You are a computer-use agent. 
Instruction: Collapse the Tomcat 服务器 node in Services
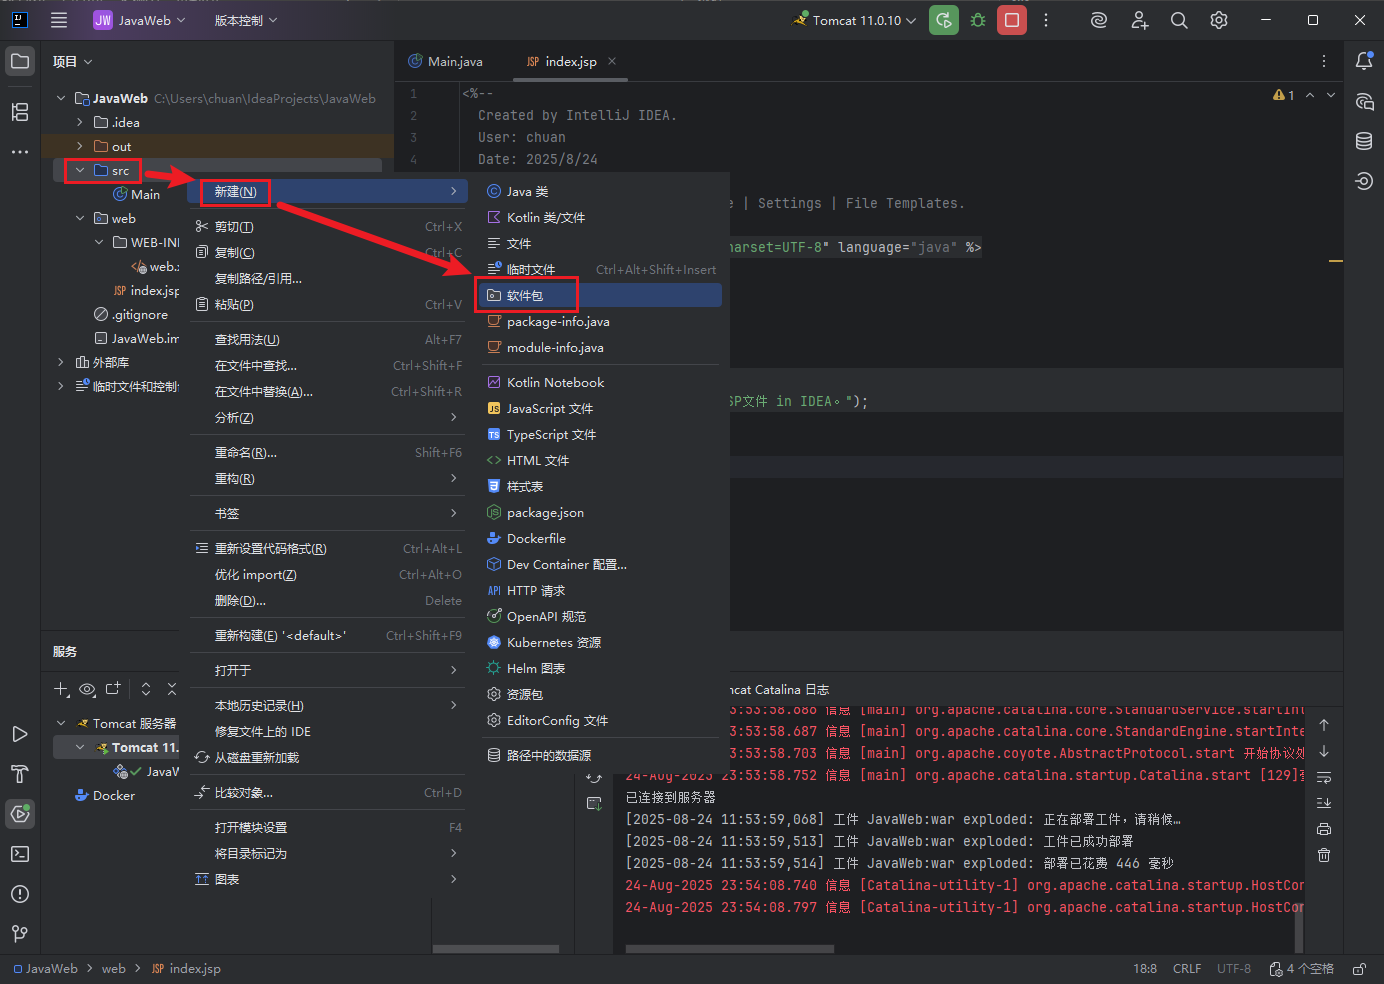click(61, 723)
